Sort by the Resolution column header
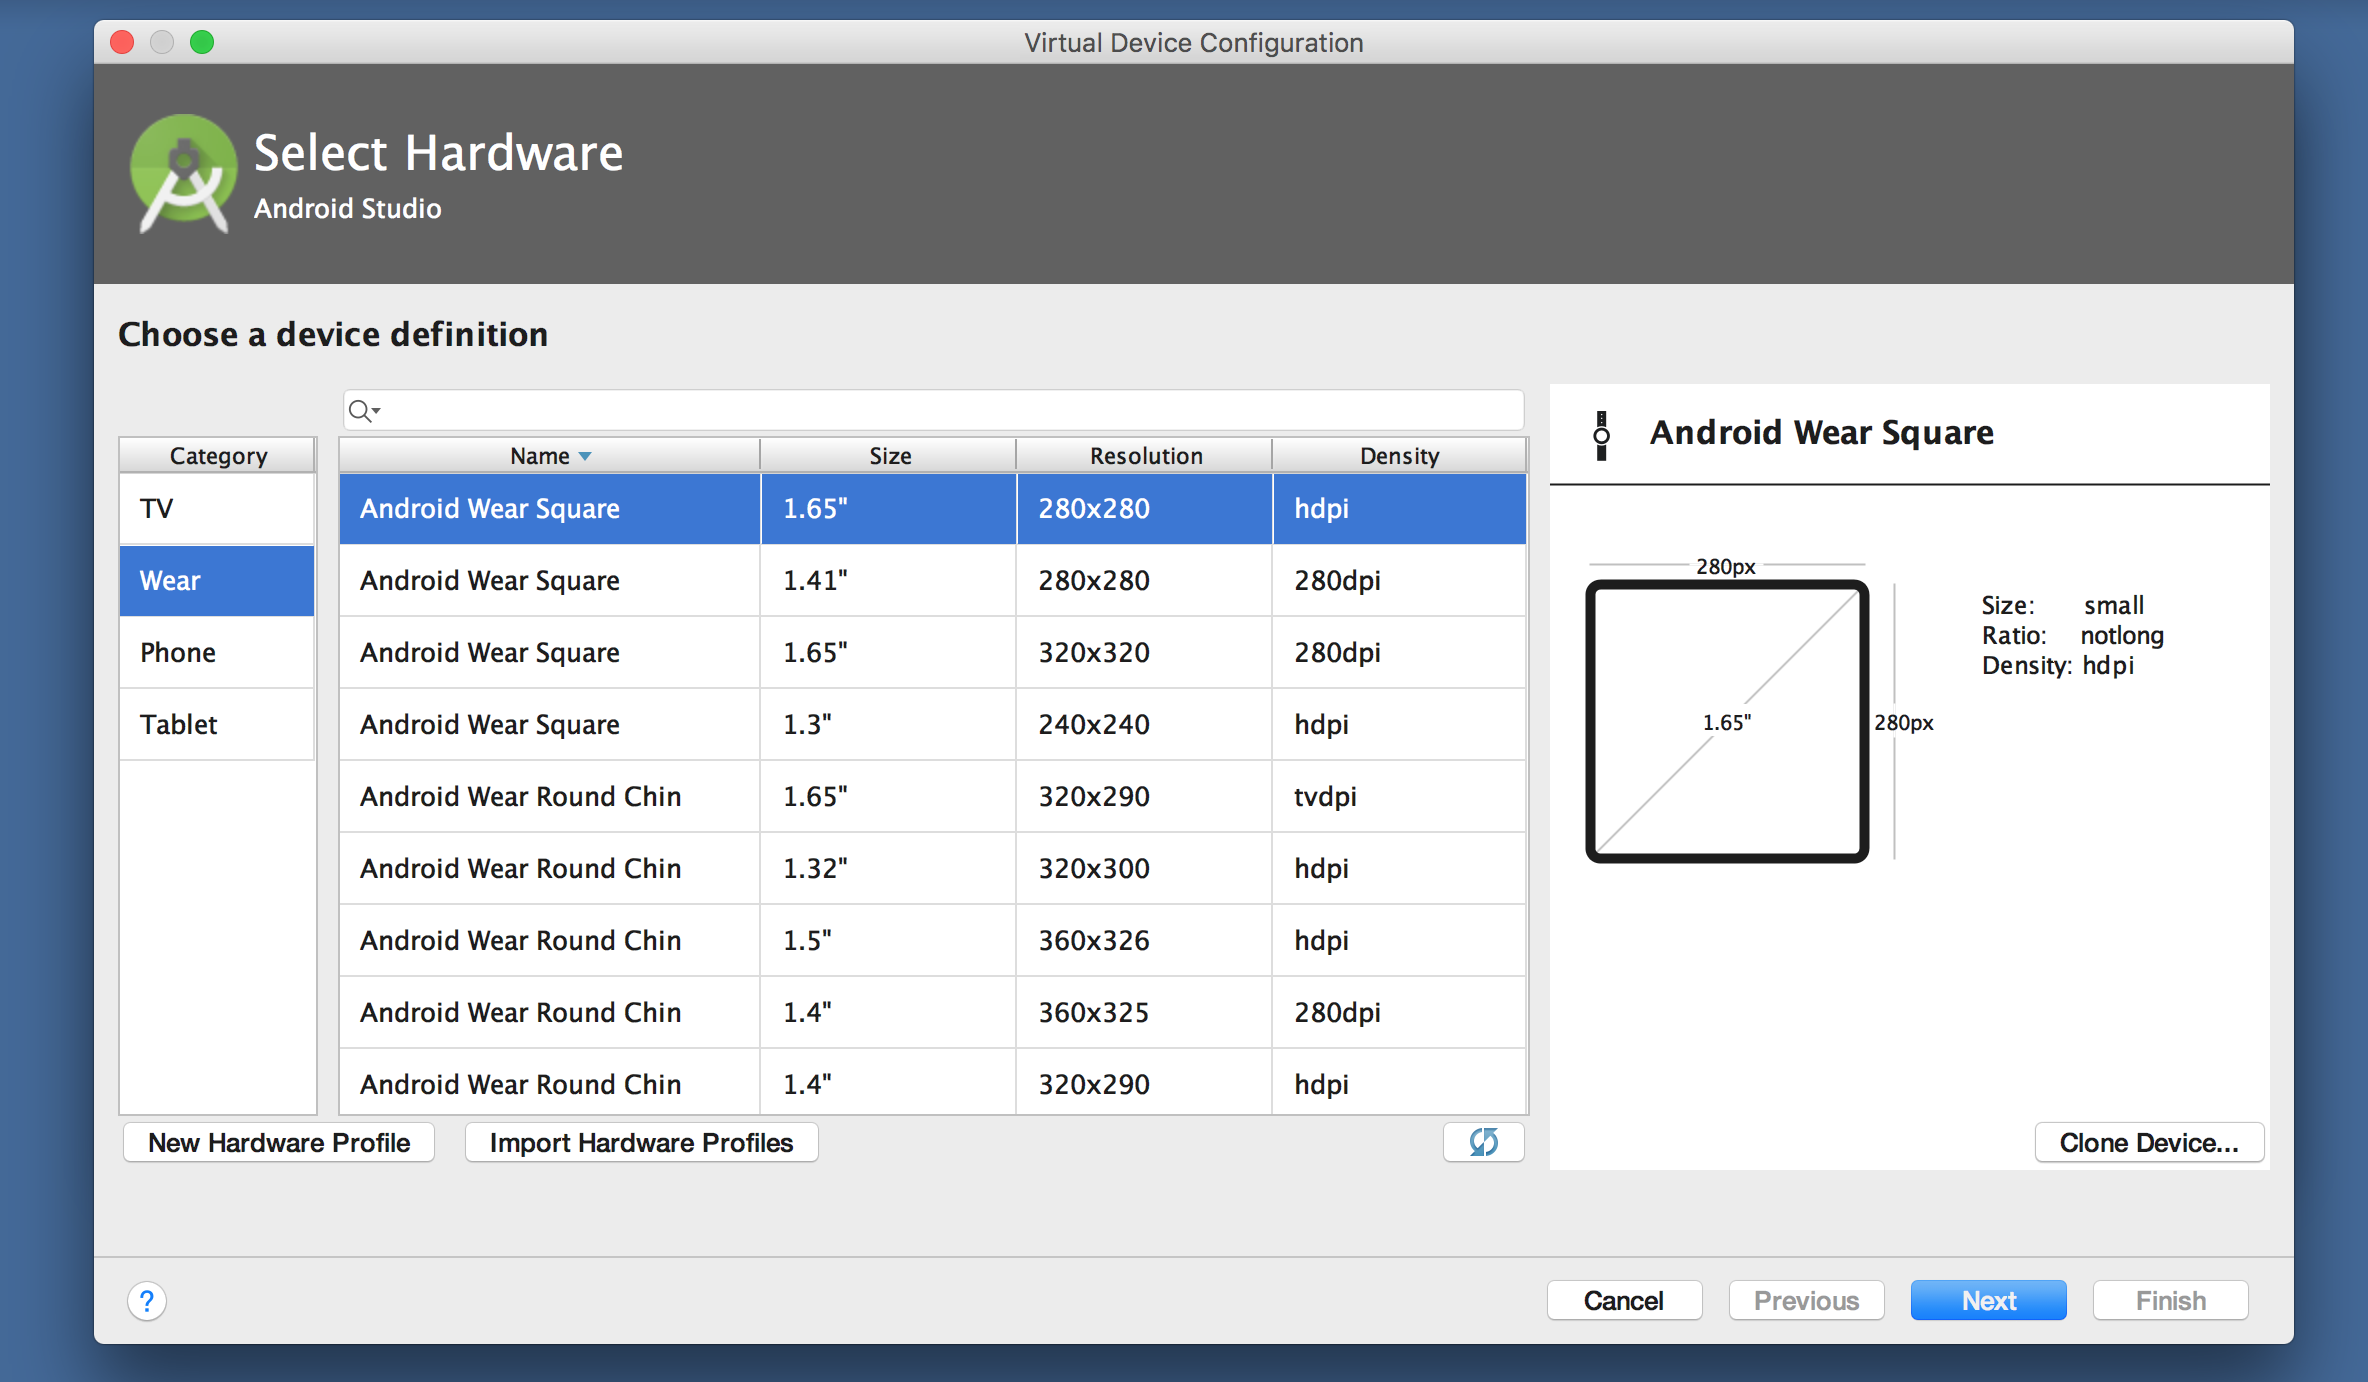 [1145, 455]
